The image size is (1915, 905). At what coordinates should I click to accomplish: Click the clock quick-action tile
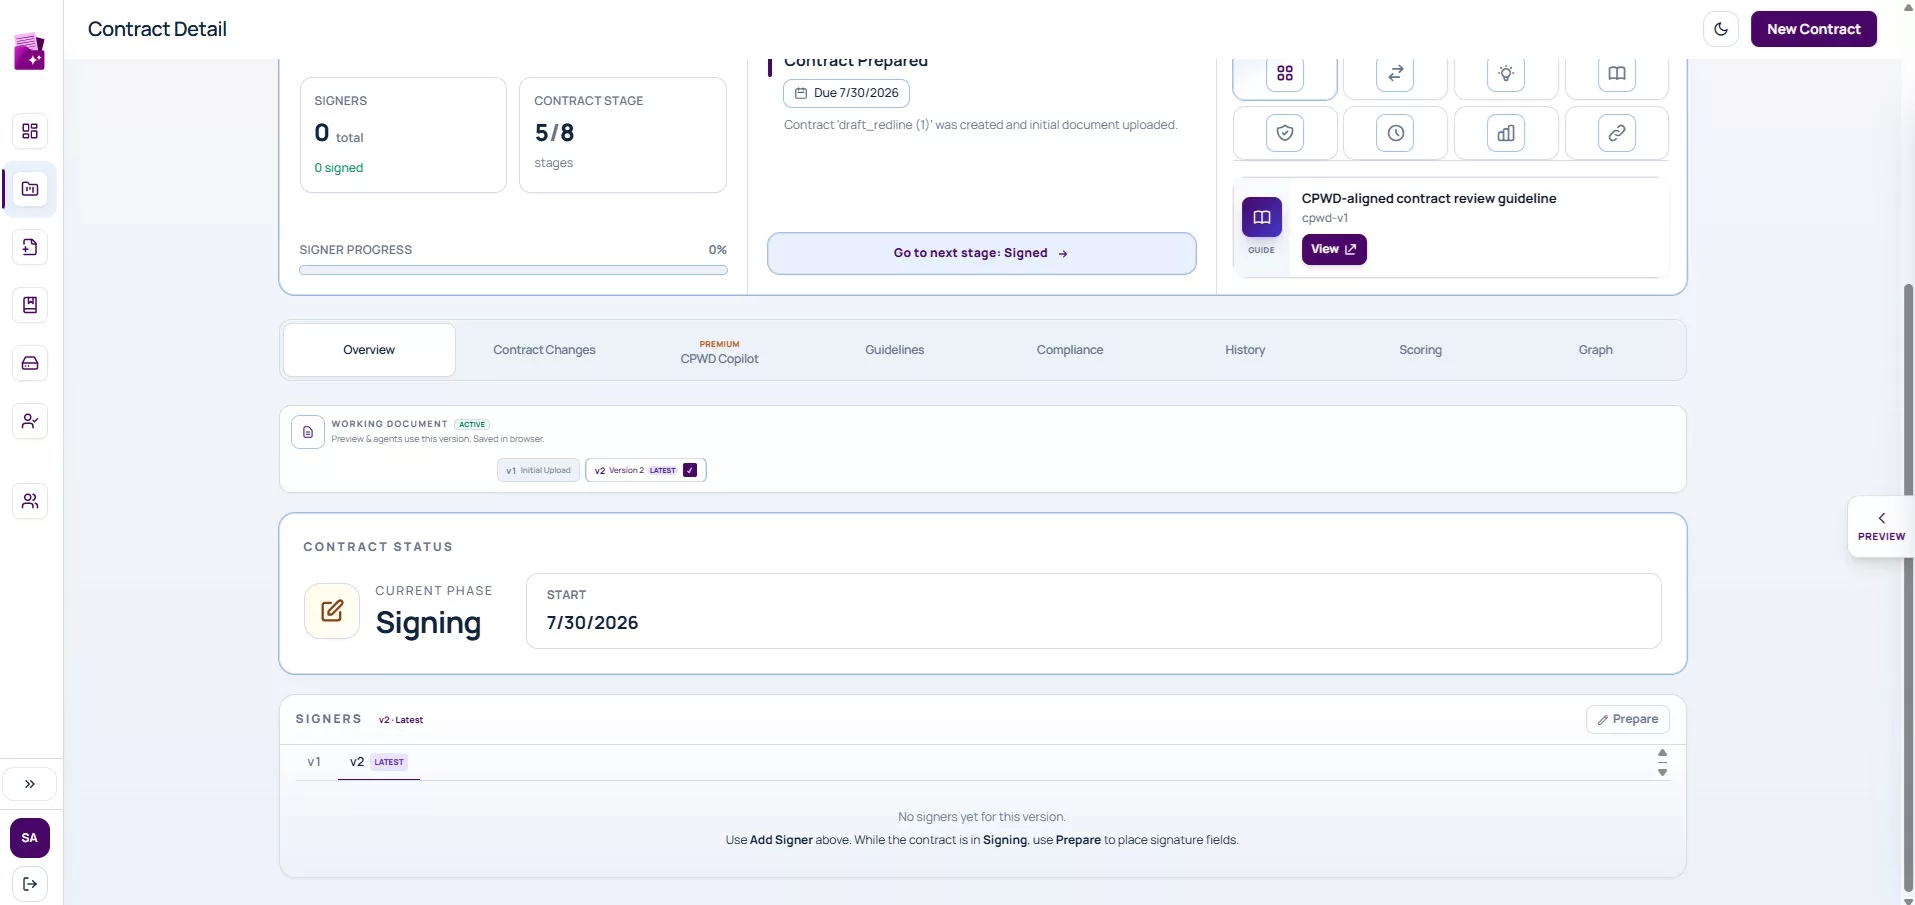(1395, 133)
